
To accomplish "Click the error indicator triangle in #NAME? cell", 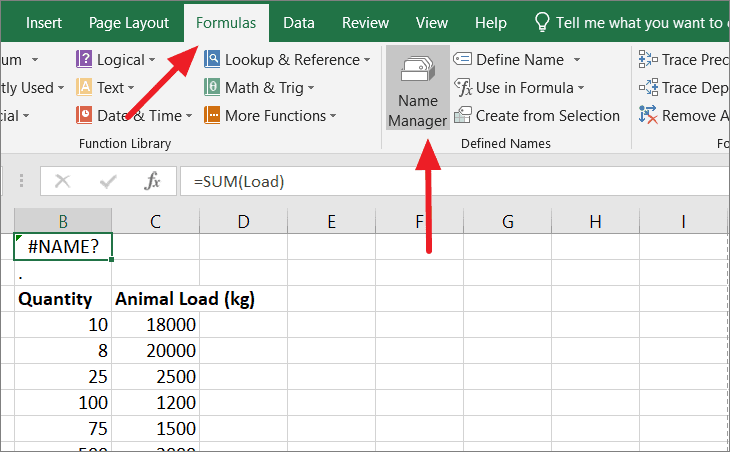I will 19,238.
